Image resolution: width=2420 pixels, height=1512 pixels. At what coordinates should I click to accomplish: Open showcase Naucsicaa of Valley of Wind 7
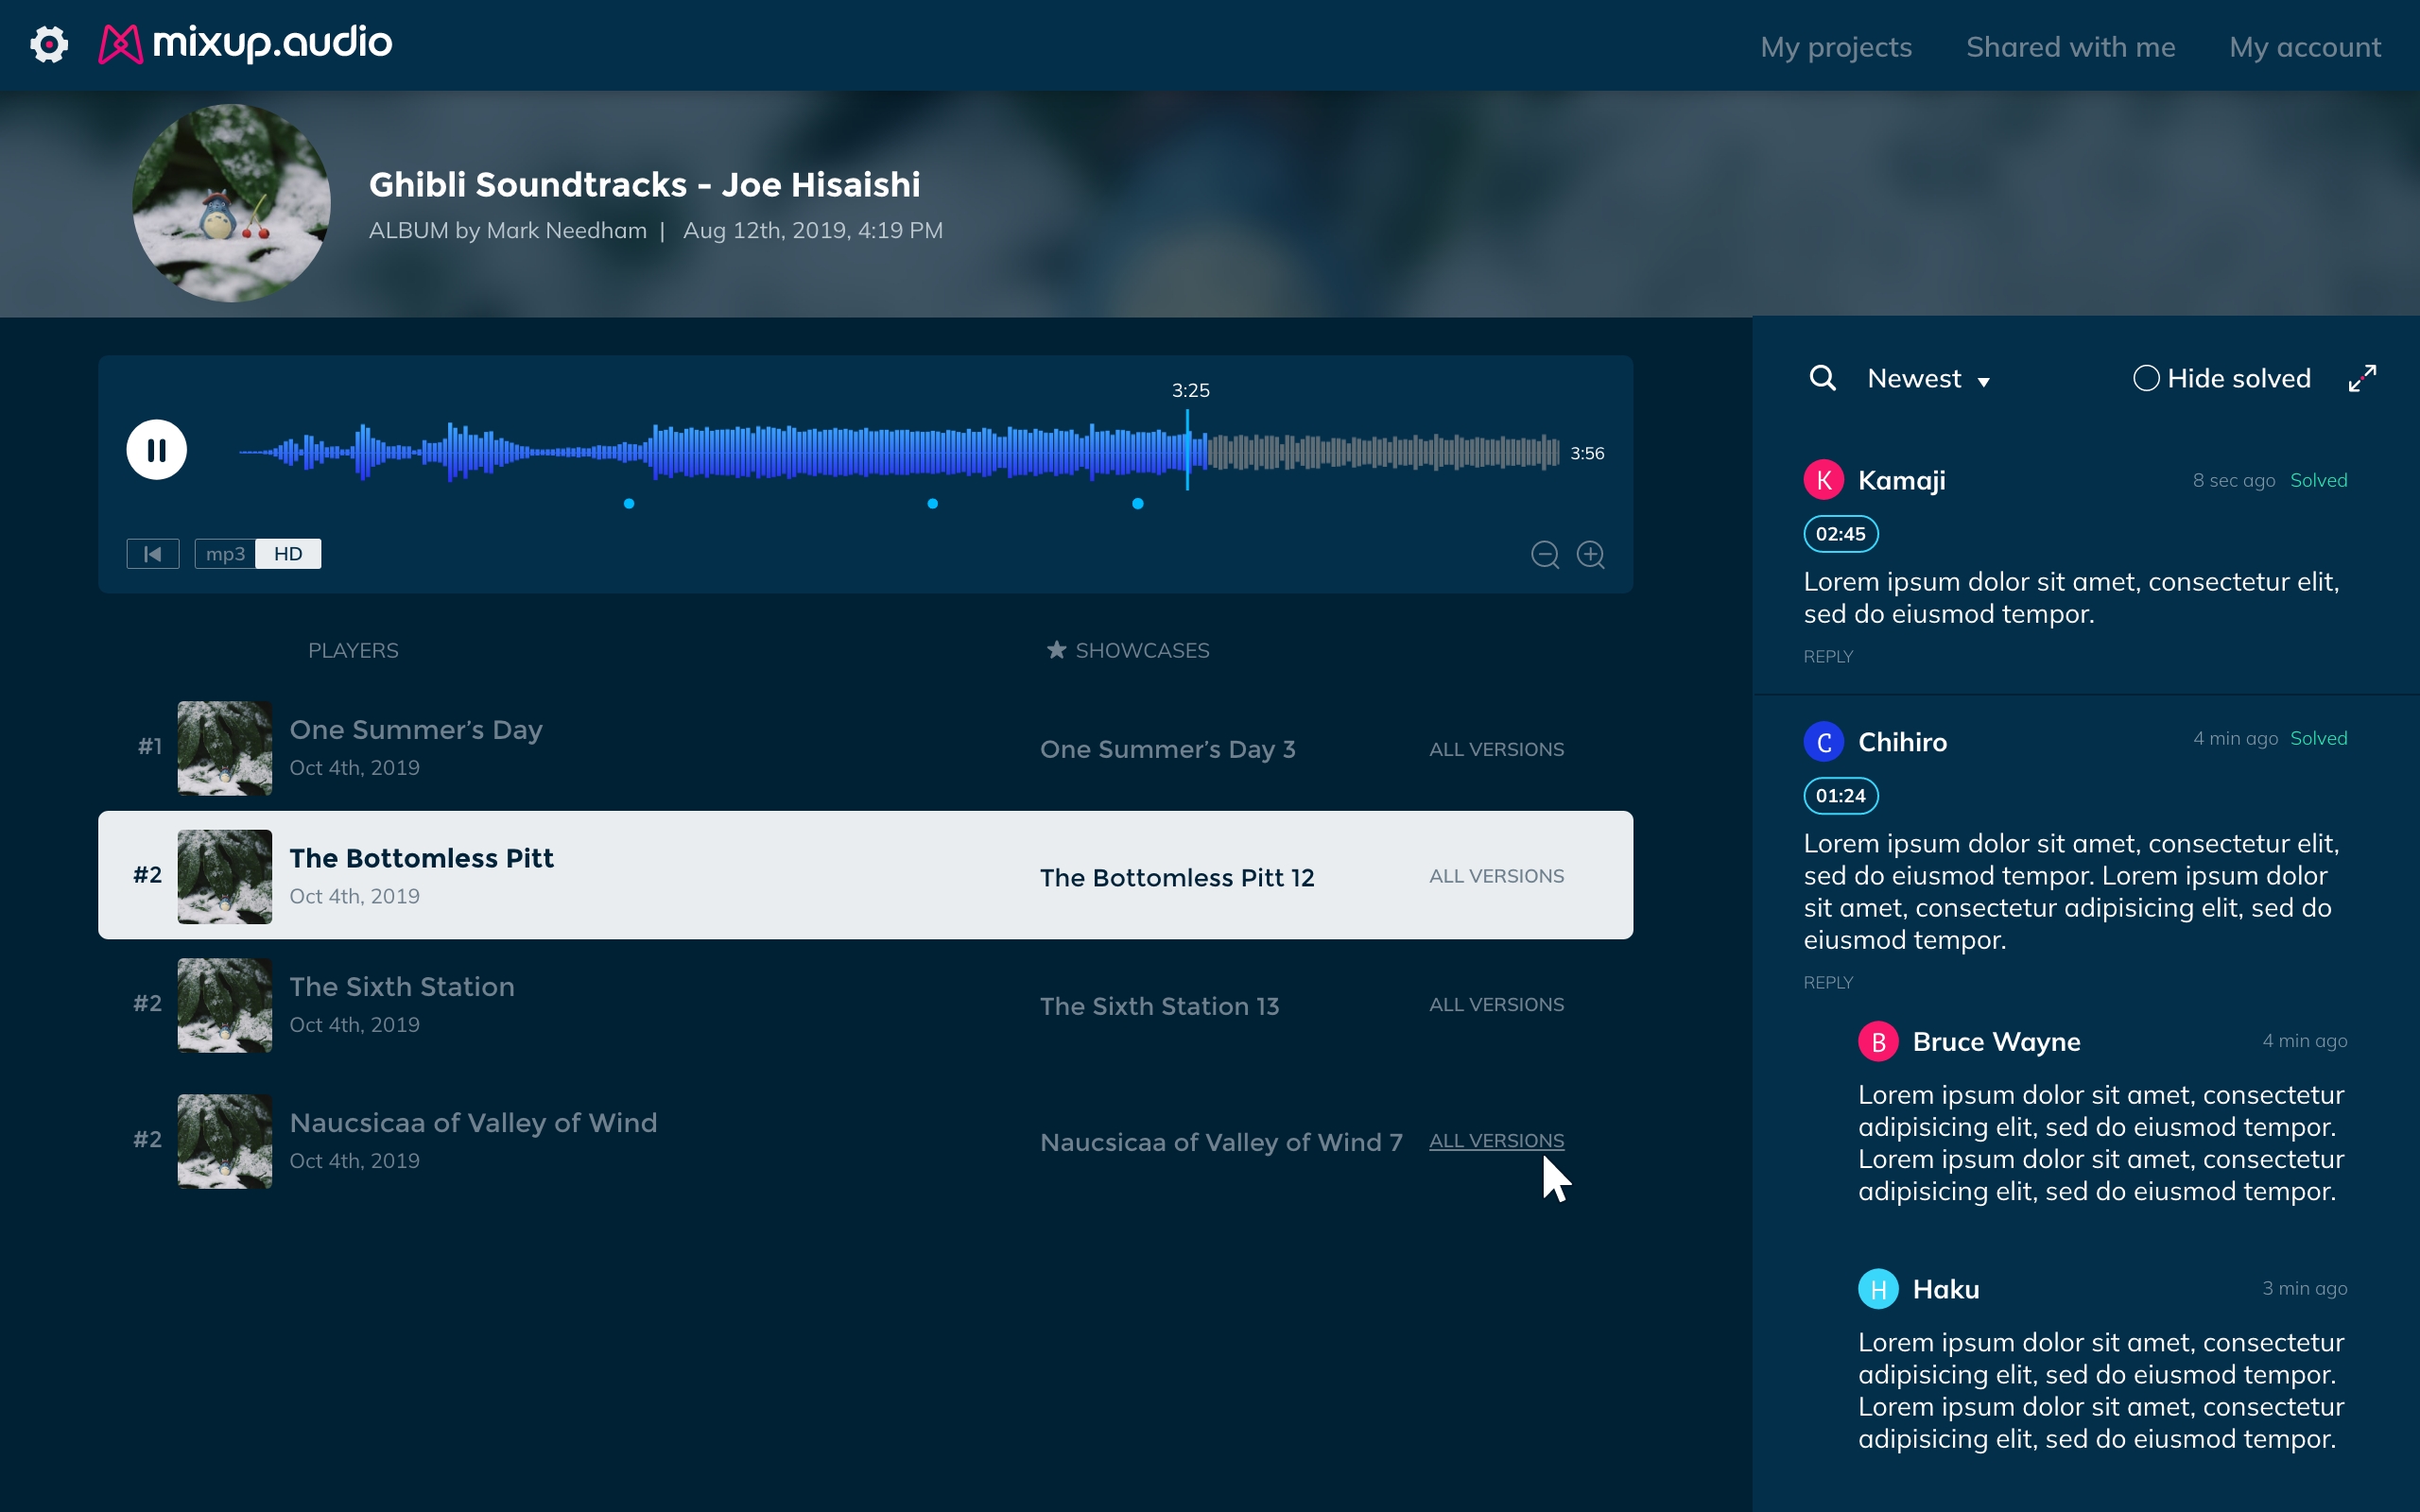(x=1221, y=1142)
